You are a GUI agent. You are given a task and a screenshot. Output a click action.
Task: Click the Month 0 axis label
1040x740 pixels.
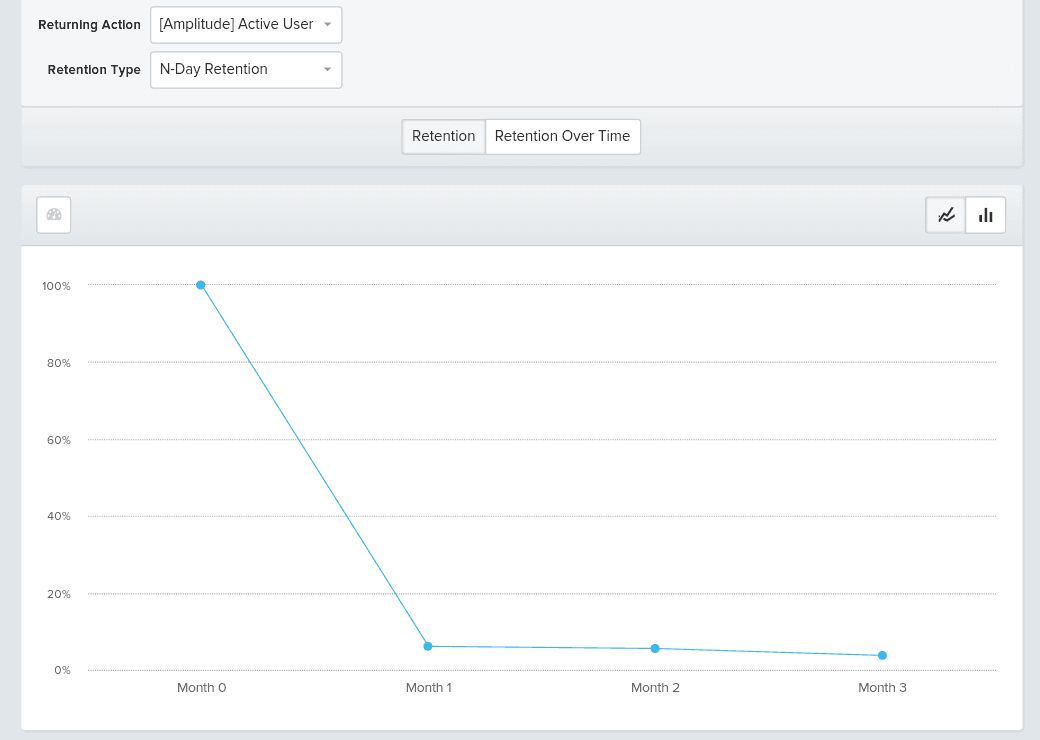tap(201, 687)
